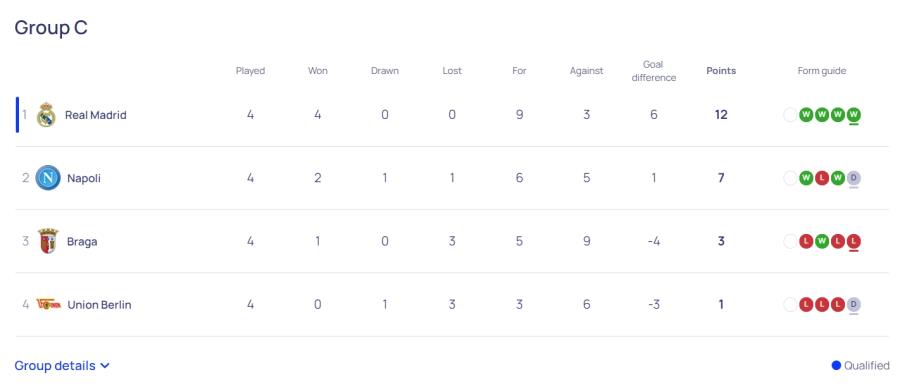Select Union Berlin's latest draw form badge

[x=854, y=305]
